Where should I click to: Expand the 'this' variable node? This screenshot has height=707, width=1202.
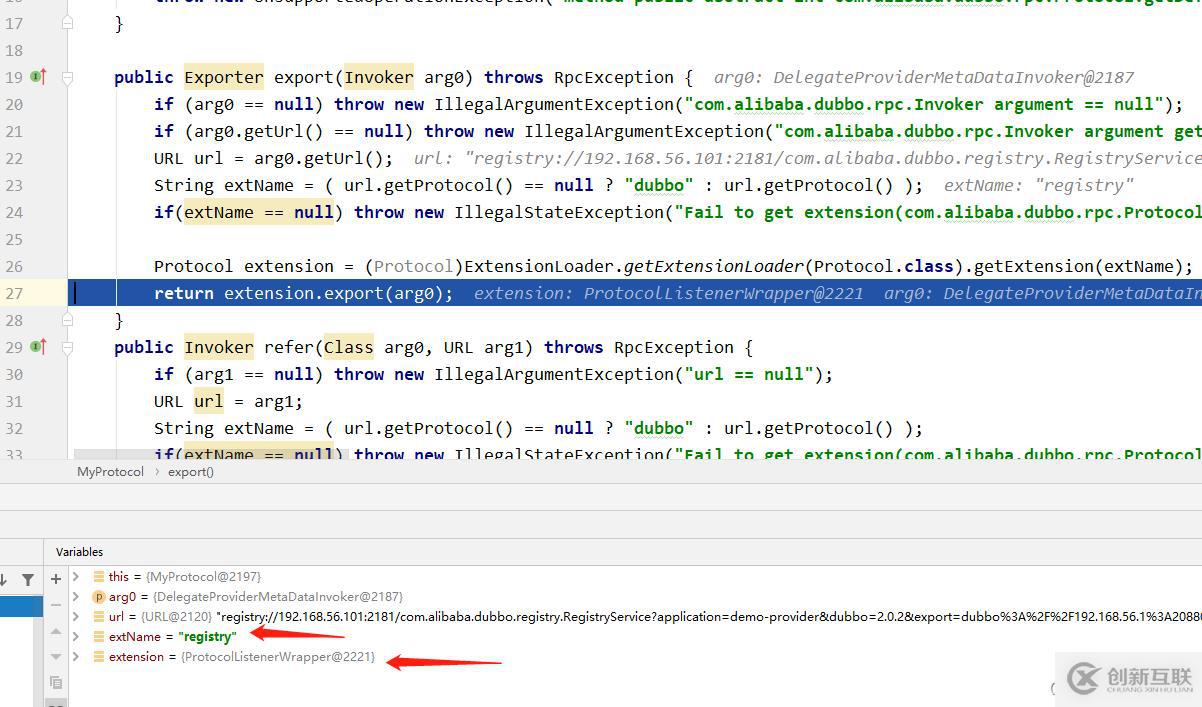click(x=77, y=577)
